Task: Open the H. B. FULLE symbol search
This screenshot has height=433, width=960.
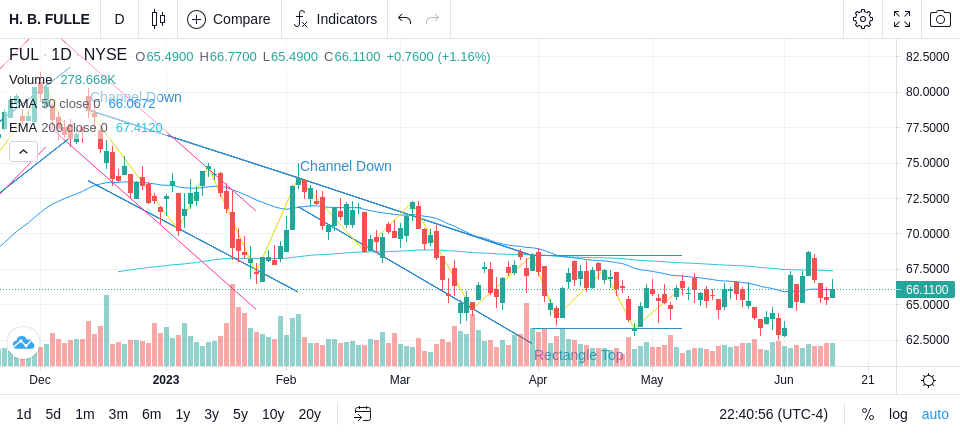Action: 50,19
